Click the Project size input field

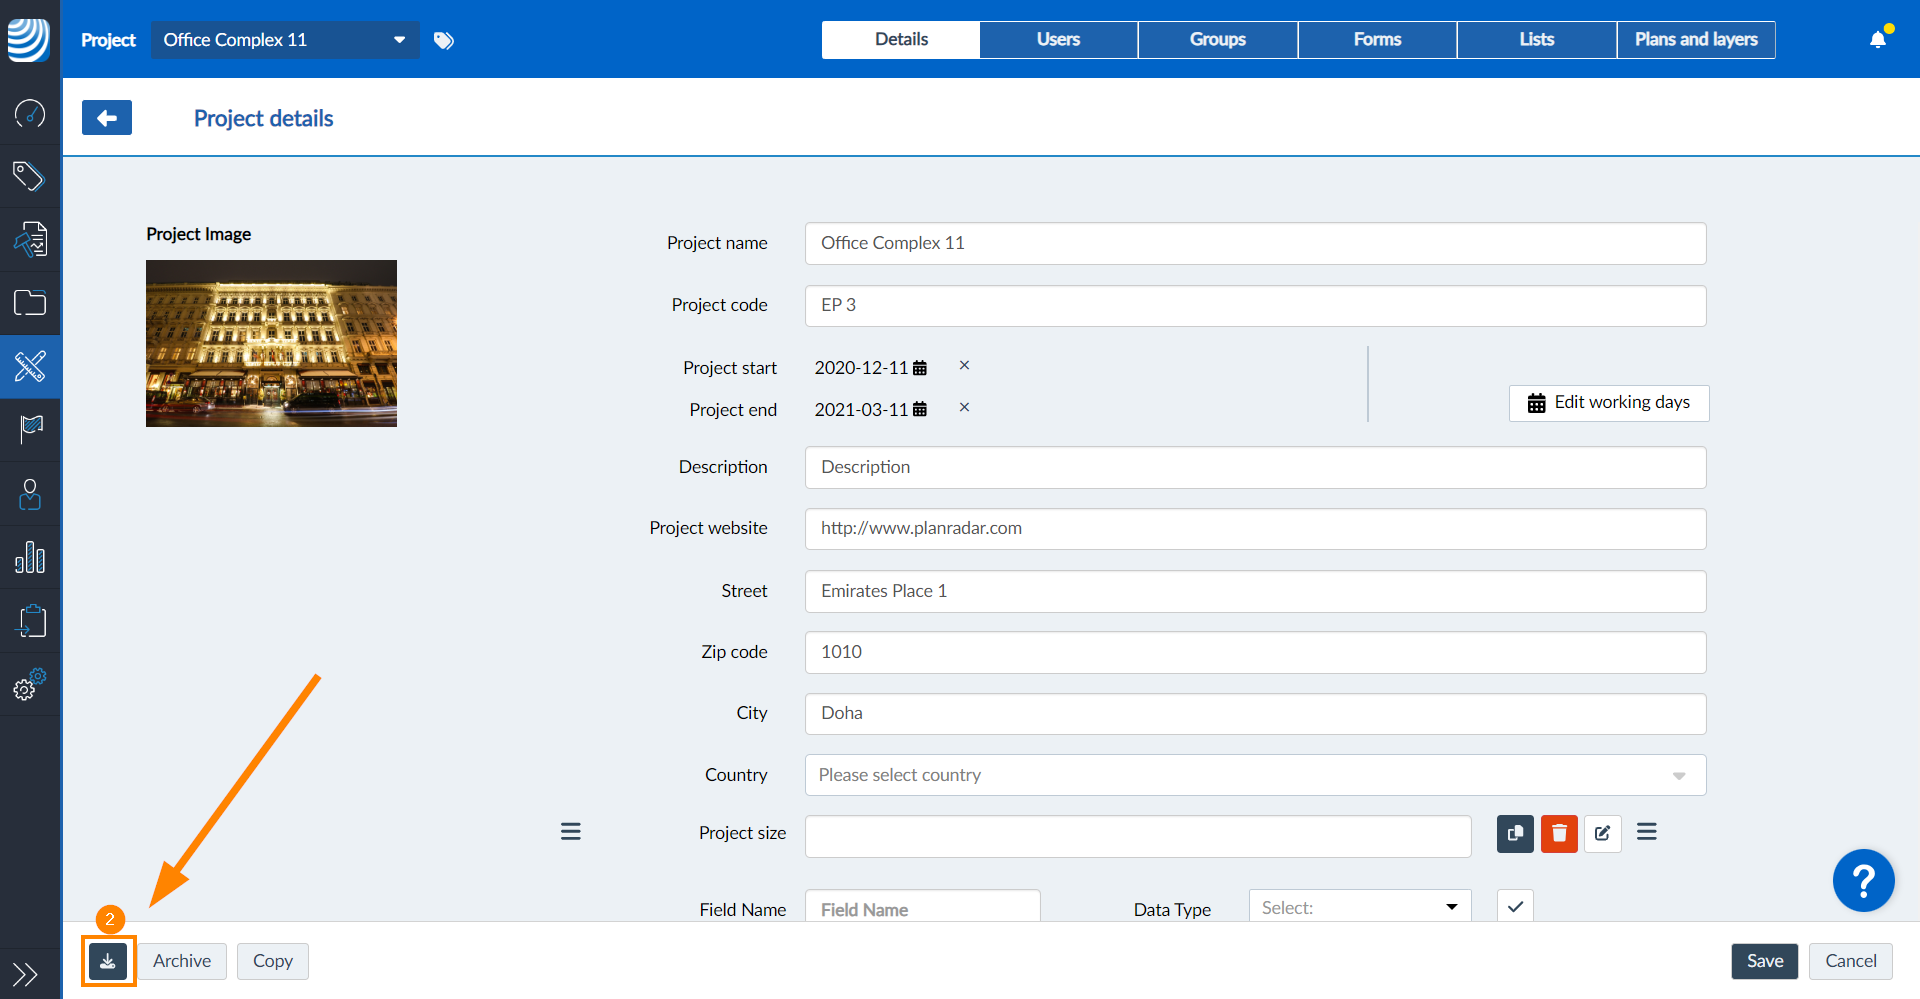1138,836
